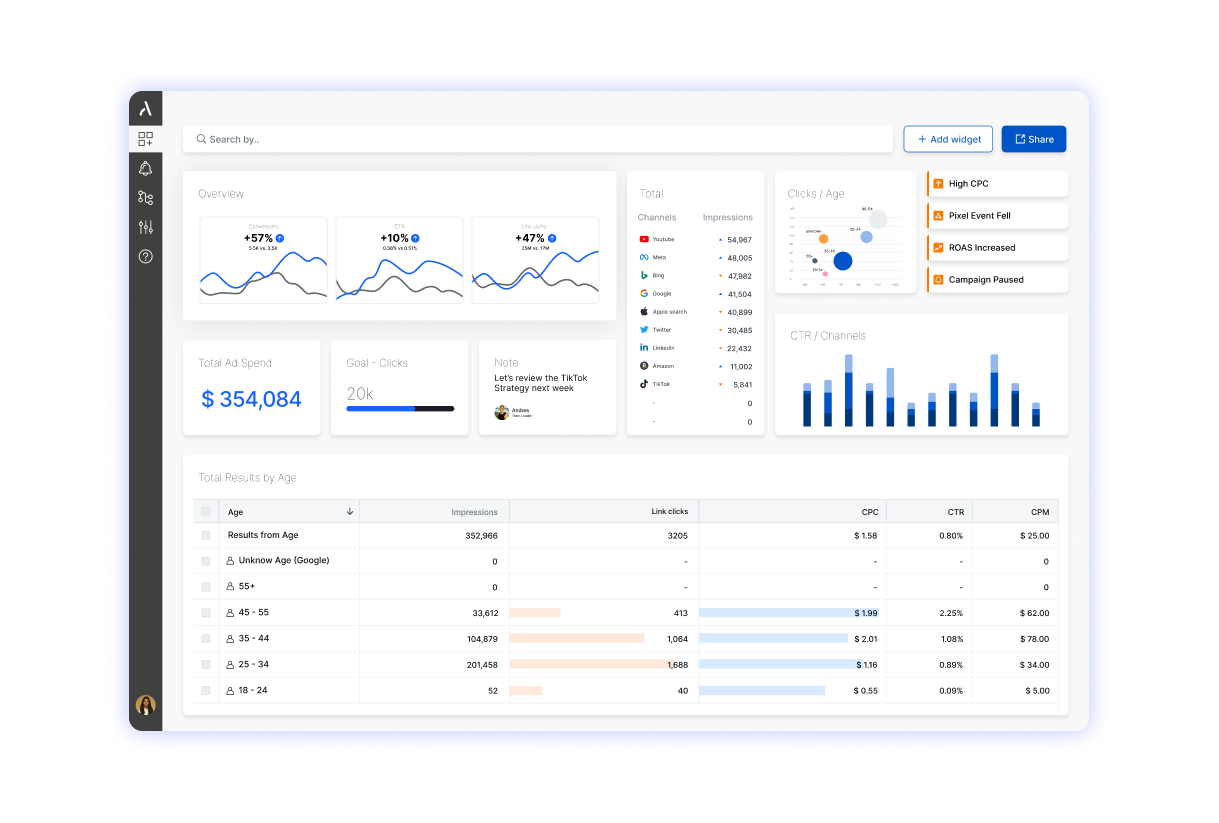
Task: Click the TikTok channel icon
Action: tap(644, 383)
